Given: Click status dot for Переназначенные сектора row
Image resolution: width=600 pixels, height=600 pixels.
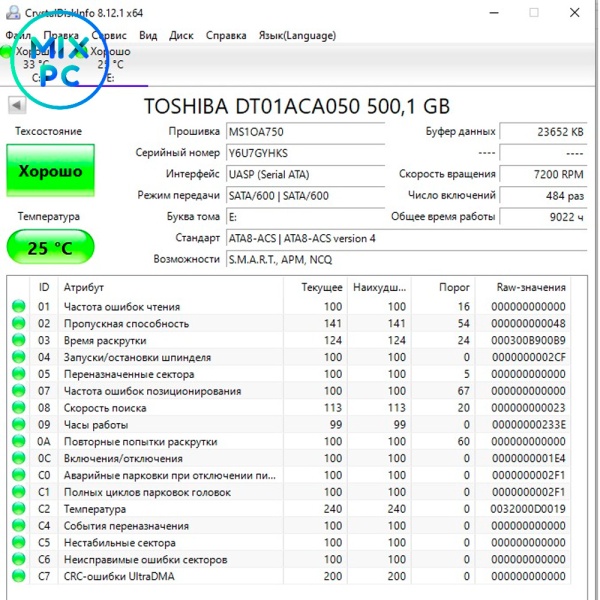Looking at the screenshot, I should 18,373.
